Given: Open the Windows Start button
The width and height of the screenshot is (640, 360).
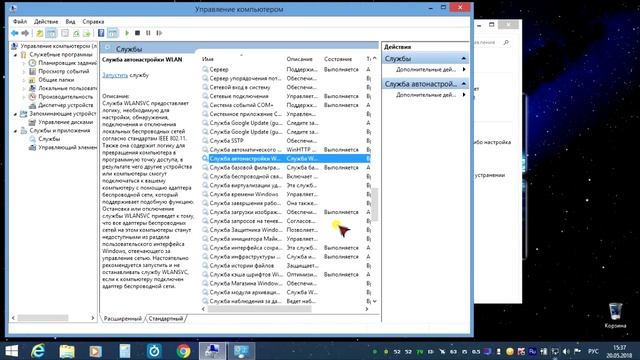Looking at the screenshot, I should 11,351.
